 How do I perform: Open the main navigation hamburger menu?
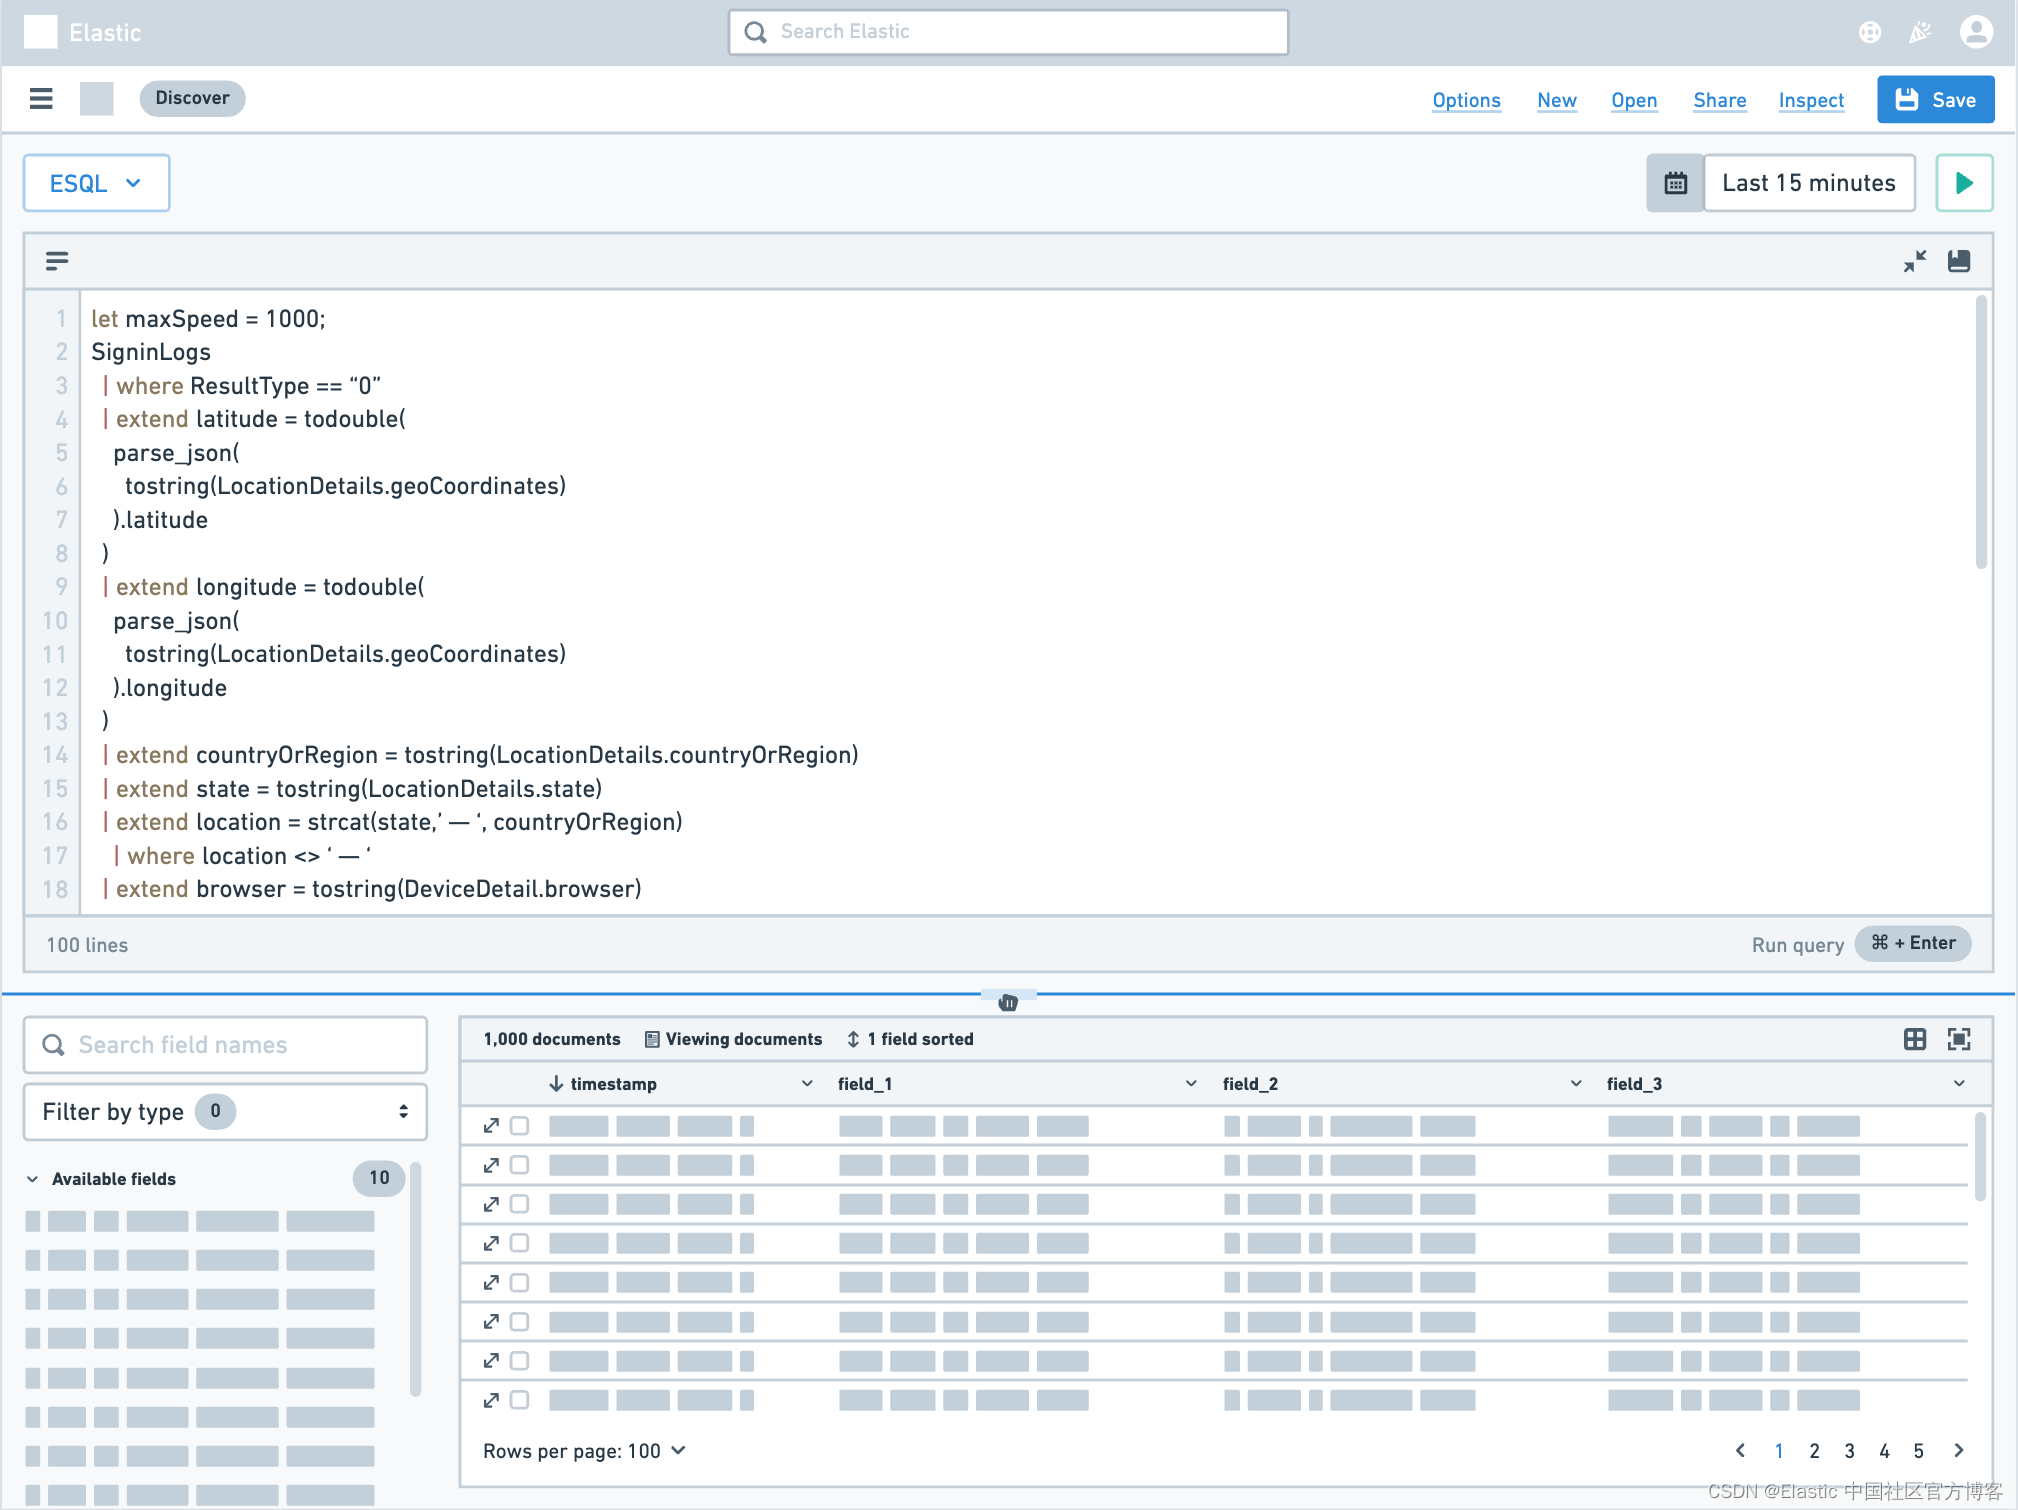coord(41,98)
